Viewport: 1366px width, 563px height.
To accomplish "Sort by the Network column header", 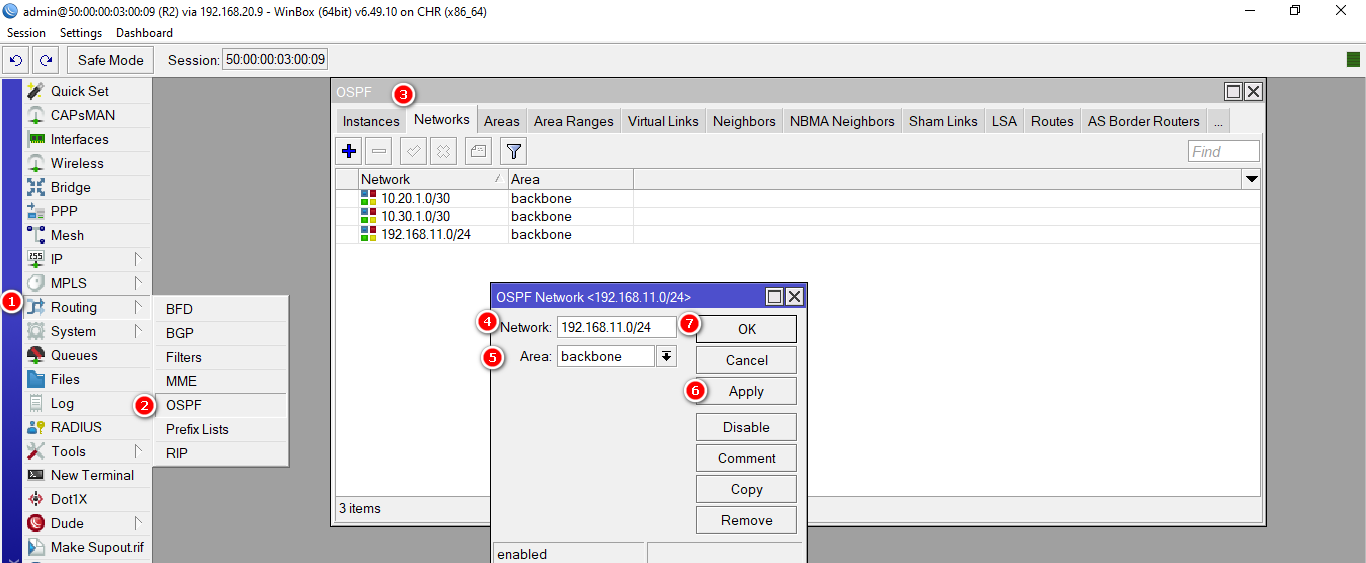I will (432, 179).
